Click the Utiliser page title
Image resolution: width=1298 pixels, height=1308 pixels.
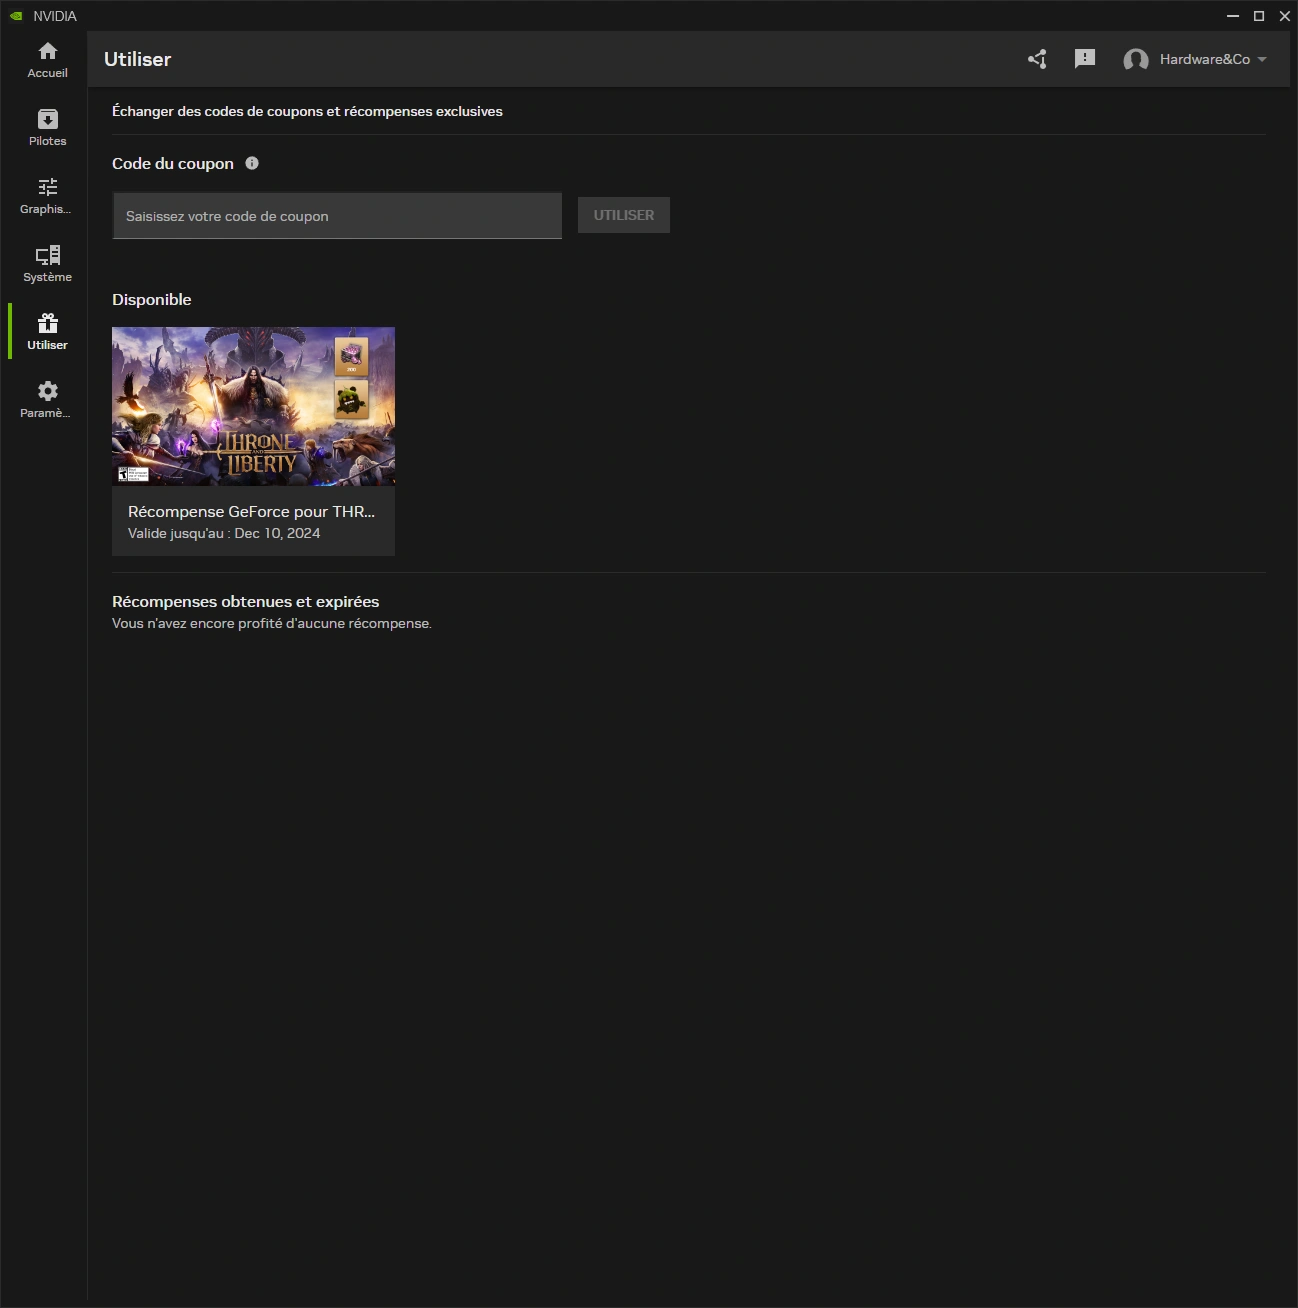[x=137, y=59]
